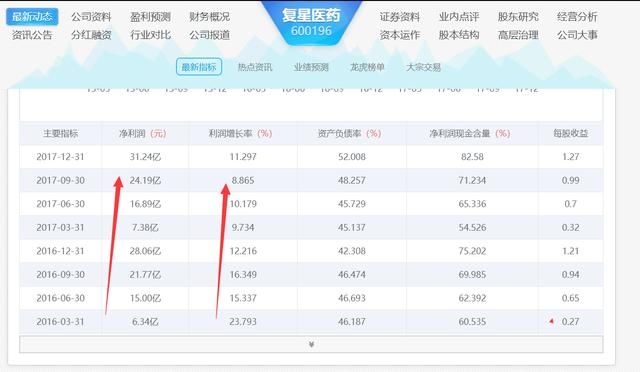Click net profit value 31.24亿

click(145, 157)
